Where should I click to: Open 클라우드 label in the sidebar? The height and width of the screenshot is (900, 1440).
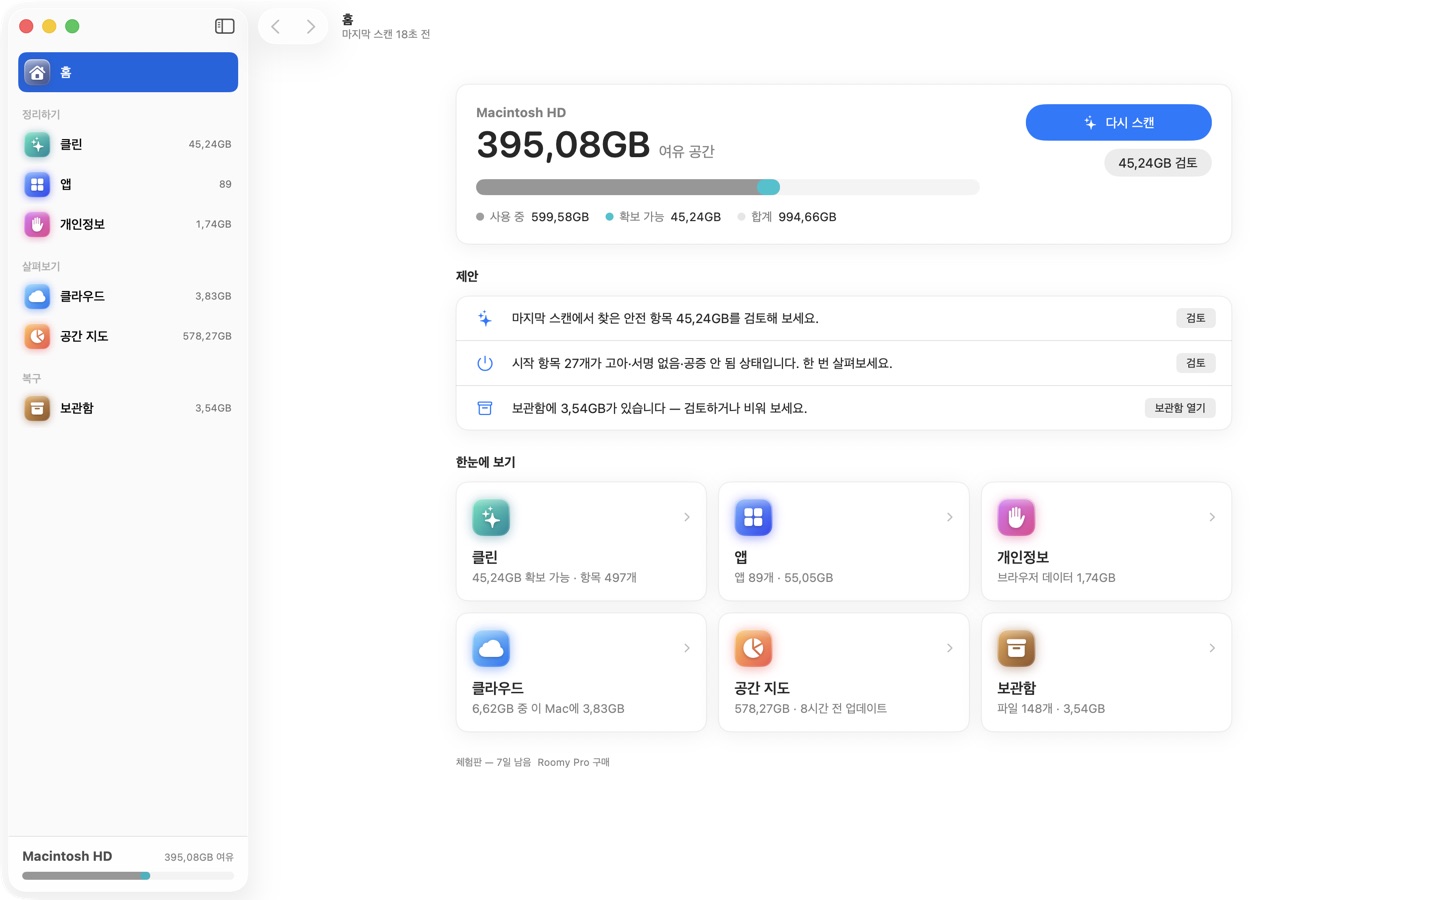click(82, 296)
